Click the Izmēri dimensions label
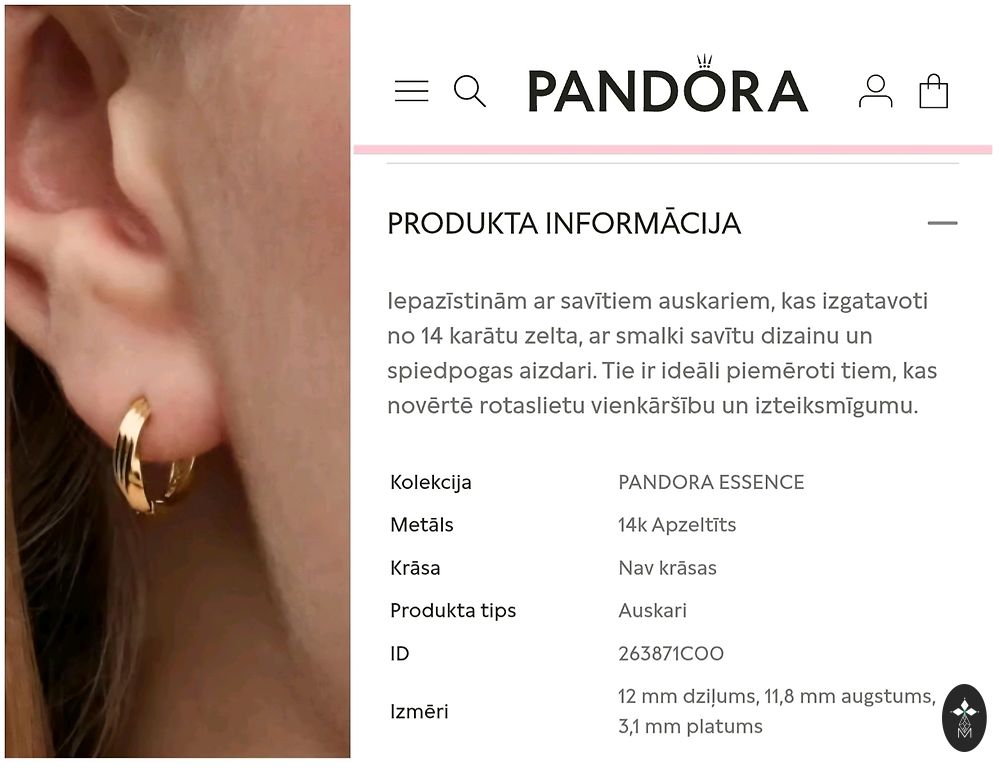 [419, 711]
